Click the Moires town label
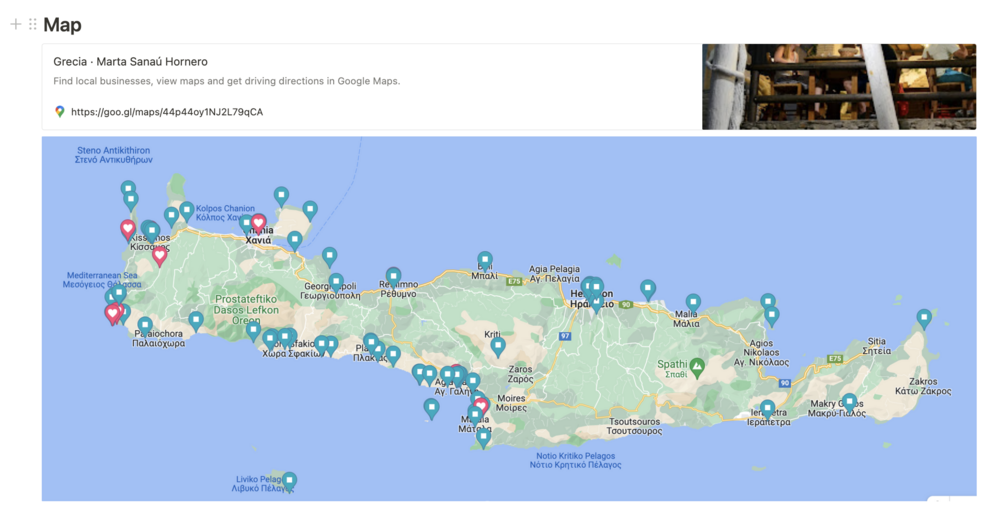Viewport: 1005px width, 525px height. (511, 403)
